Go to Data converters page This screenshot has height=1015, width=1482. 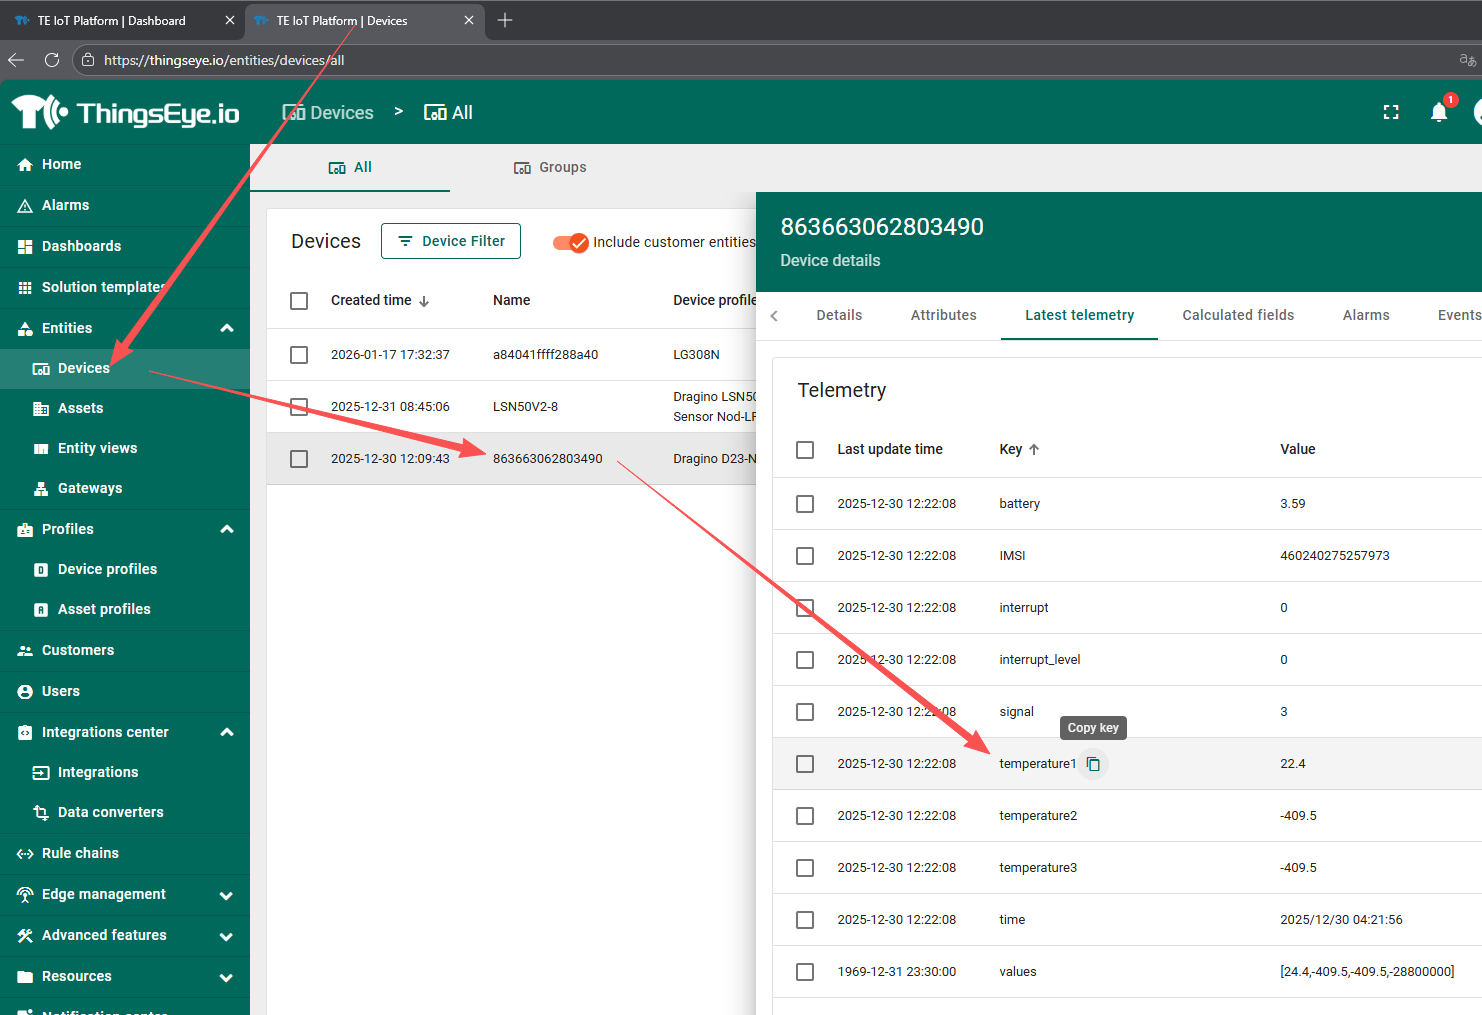pyautogui.click(x=110, y=812)
